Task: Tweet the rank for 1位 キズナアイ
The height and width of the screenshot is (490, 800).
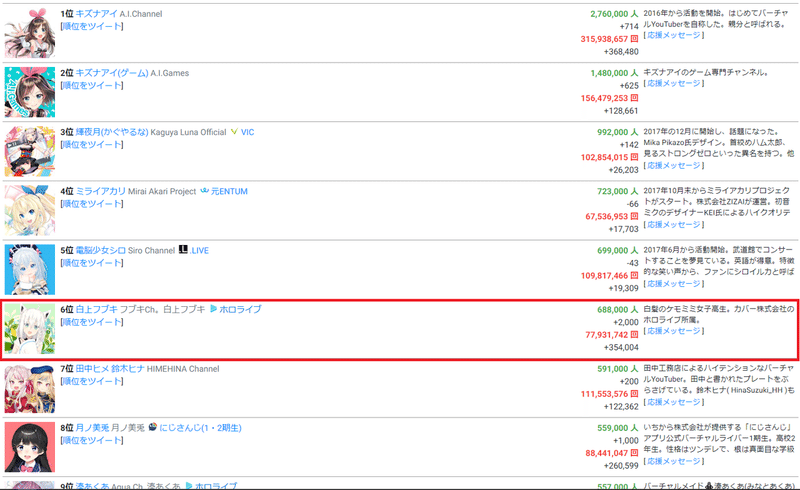Action: click(92, 26)
